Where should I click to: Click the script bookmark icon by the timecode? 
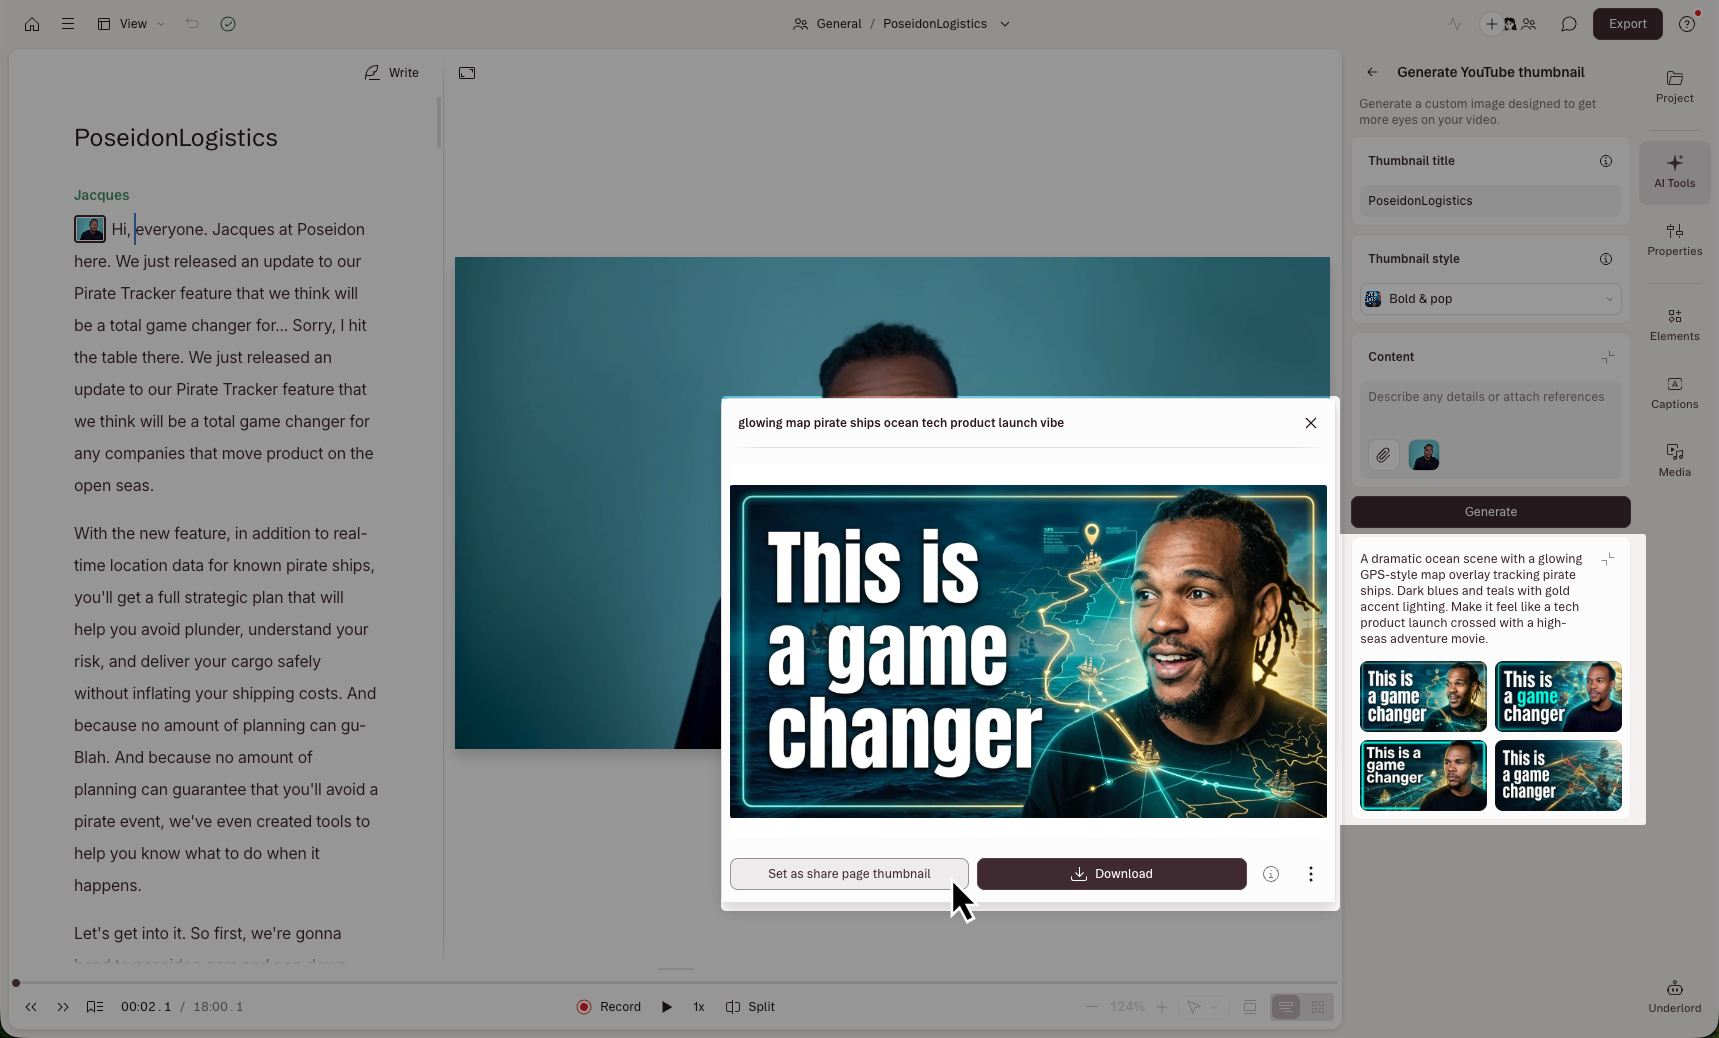[95, 1007]
